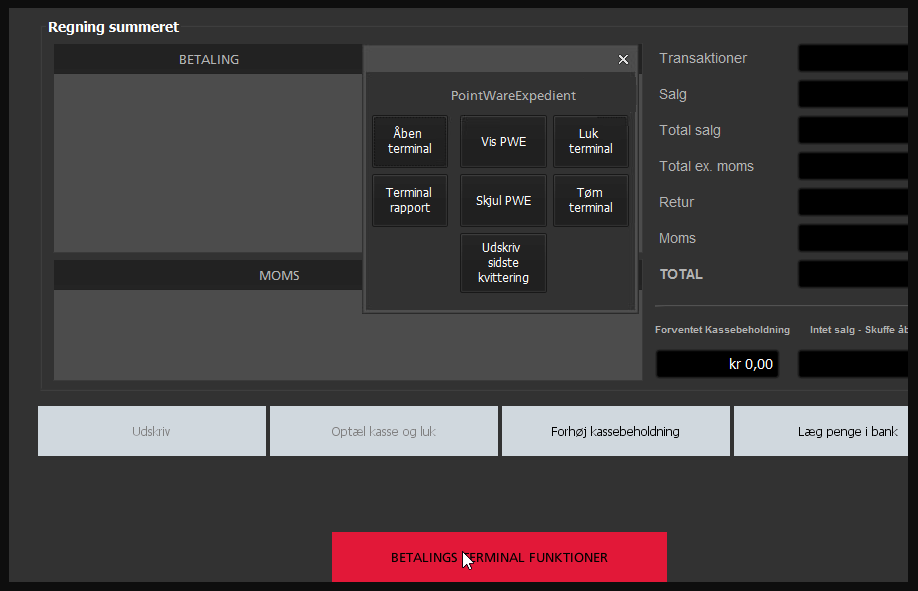Image resolution: width=918 pixels, height=591 pixels.
Task: Close the PointWareExpedient popup
Action: [623, 59]
